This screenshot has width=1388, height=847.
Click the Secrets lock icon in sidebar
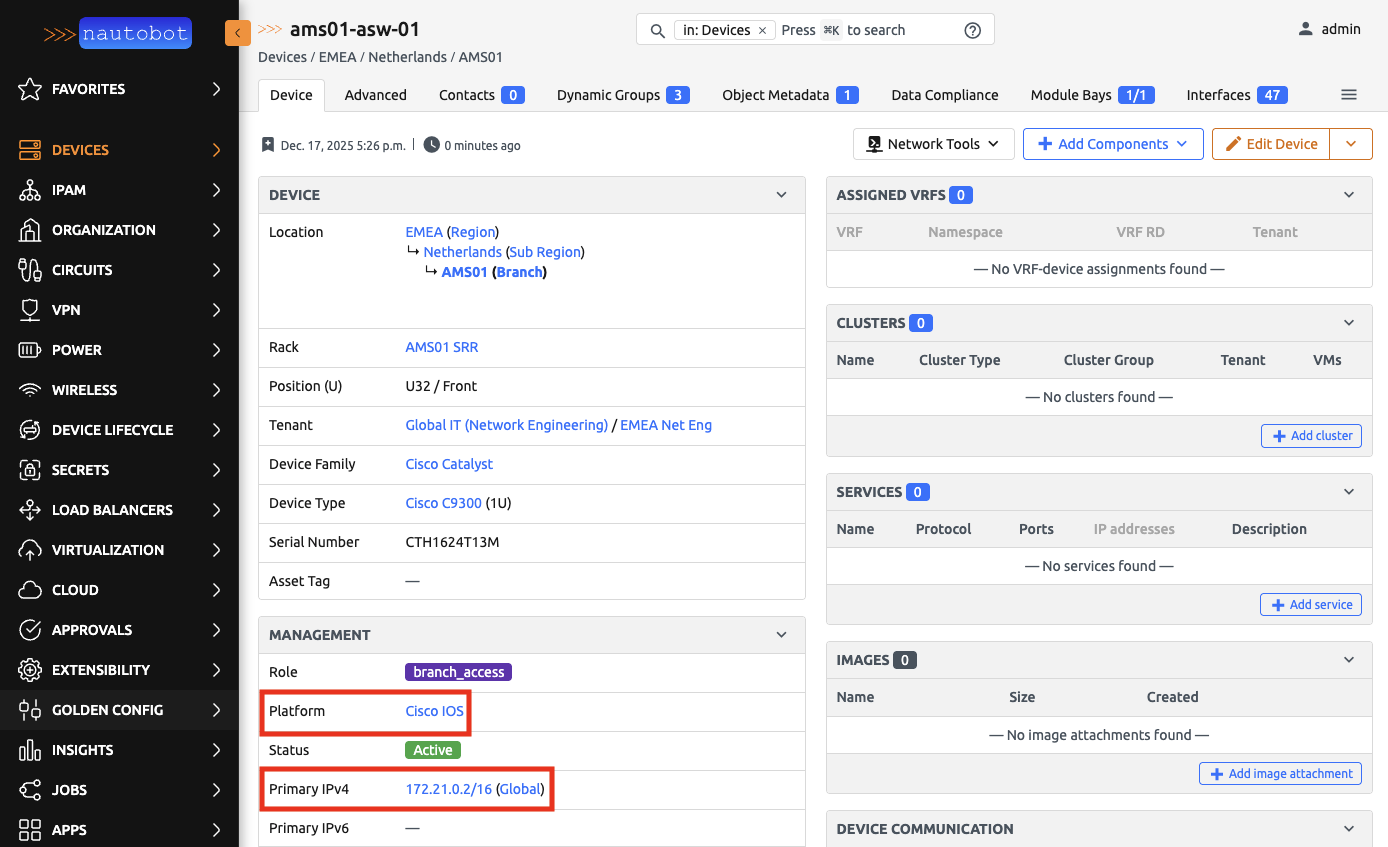(x=30, y=470)
